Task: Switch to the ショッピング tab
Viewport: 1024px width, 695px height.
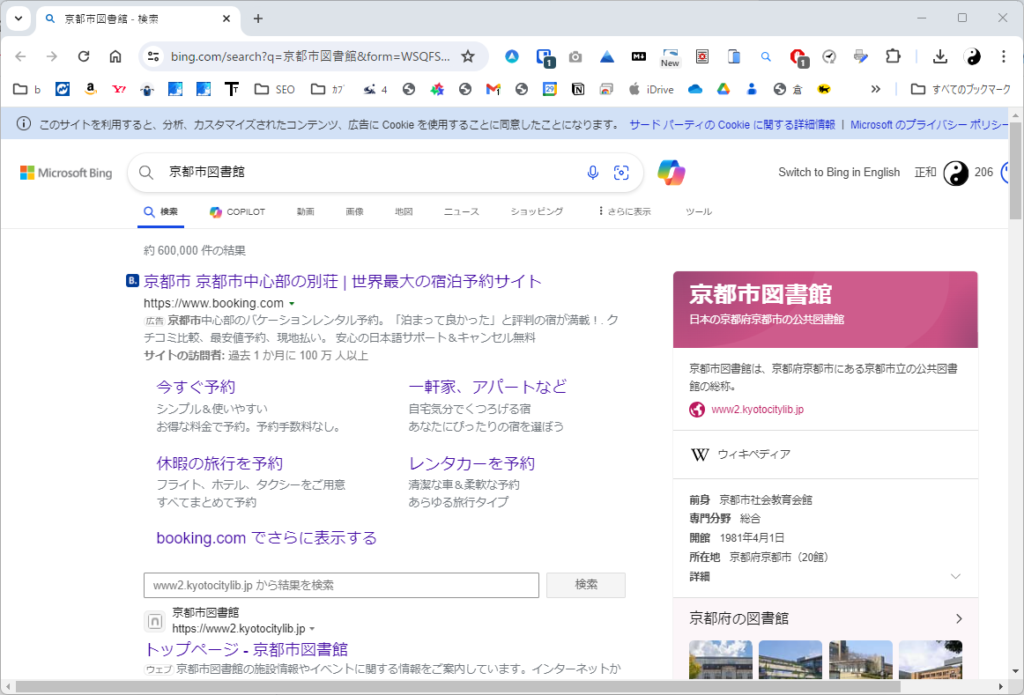Action: click(x=537, y=212)
